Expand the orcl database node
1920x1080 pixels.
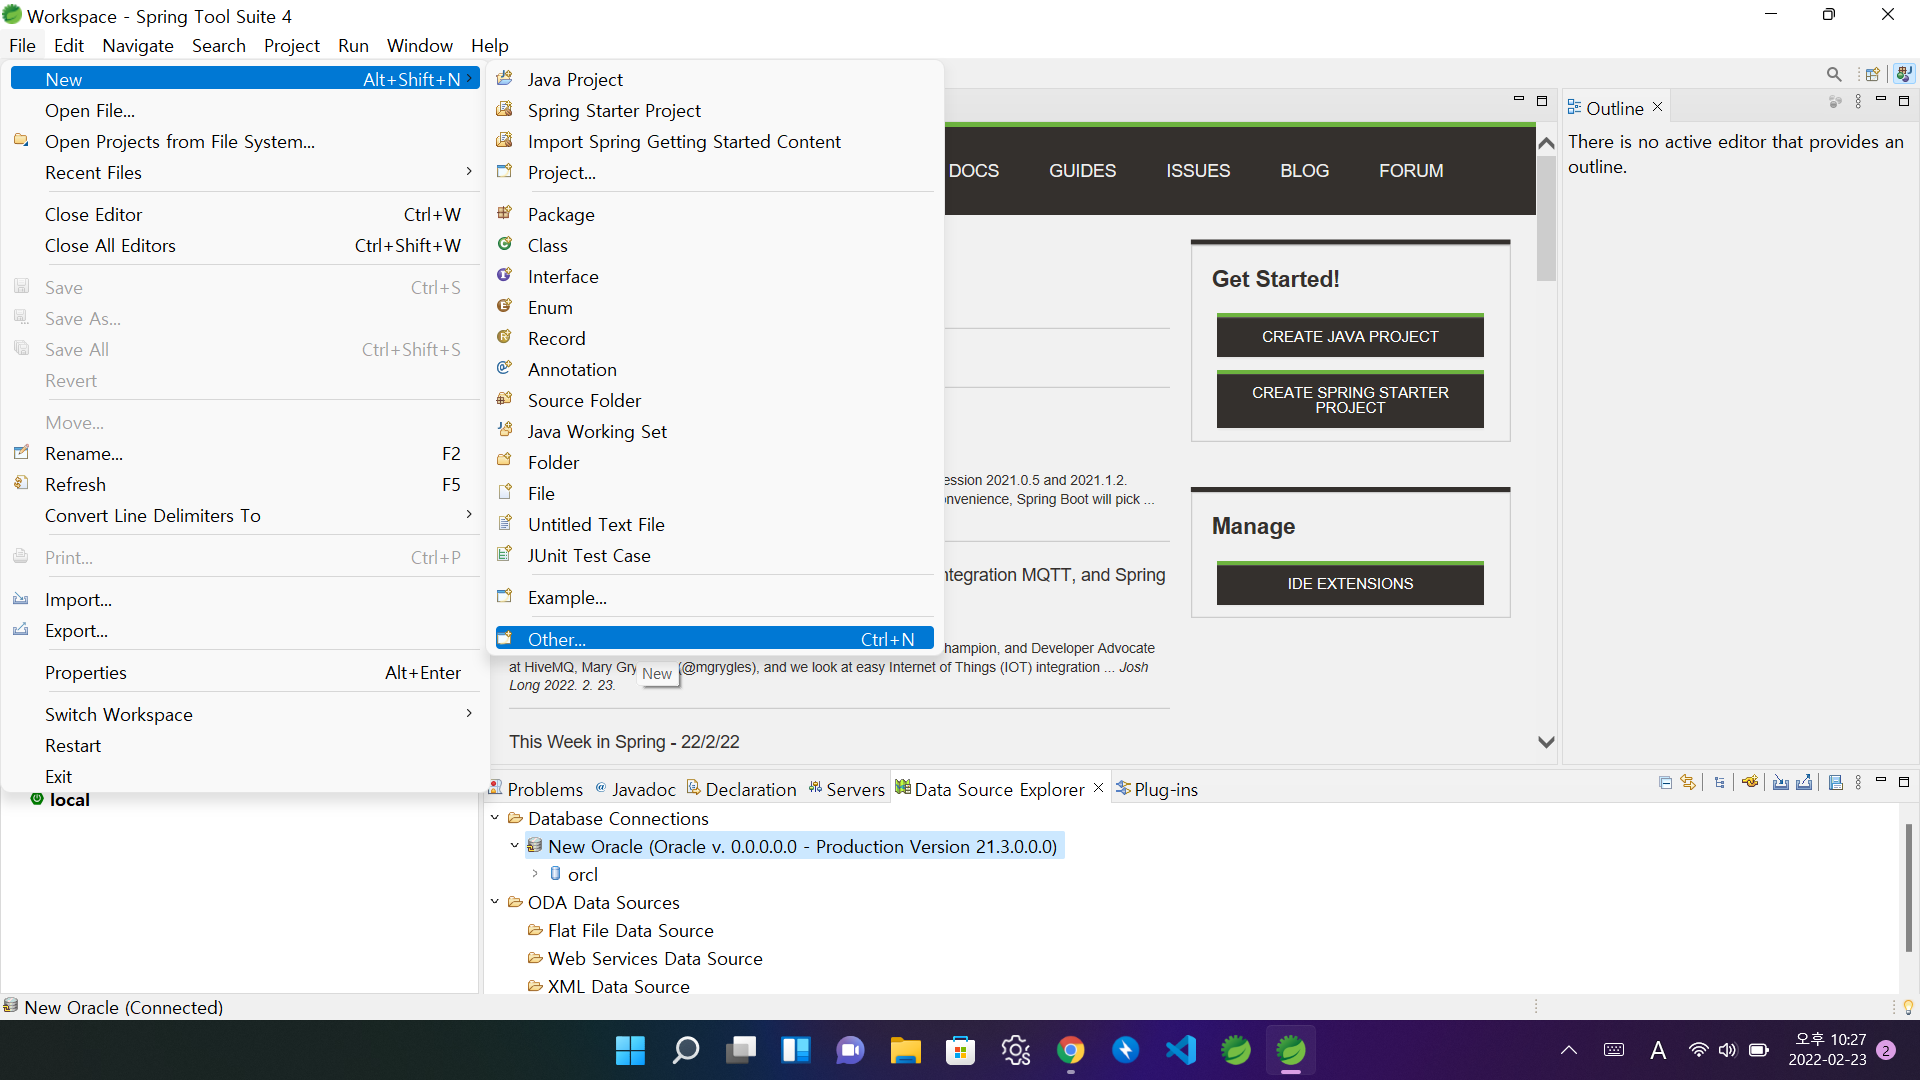535,874
